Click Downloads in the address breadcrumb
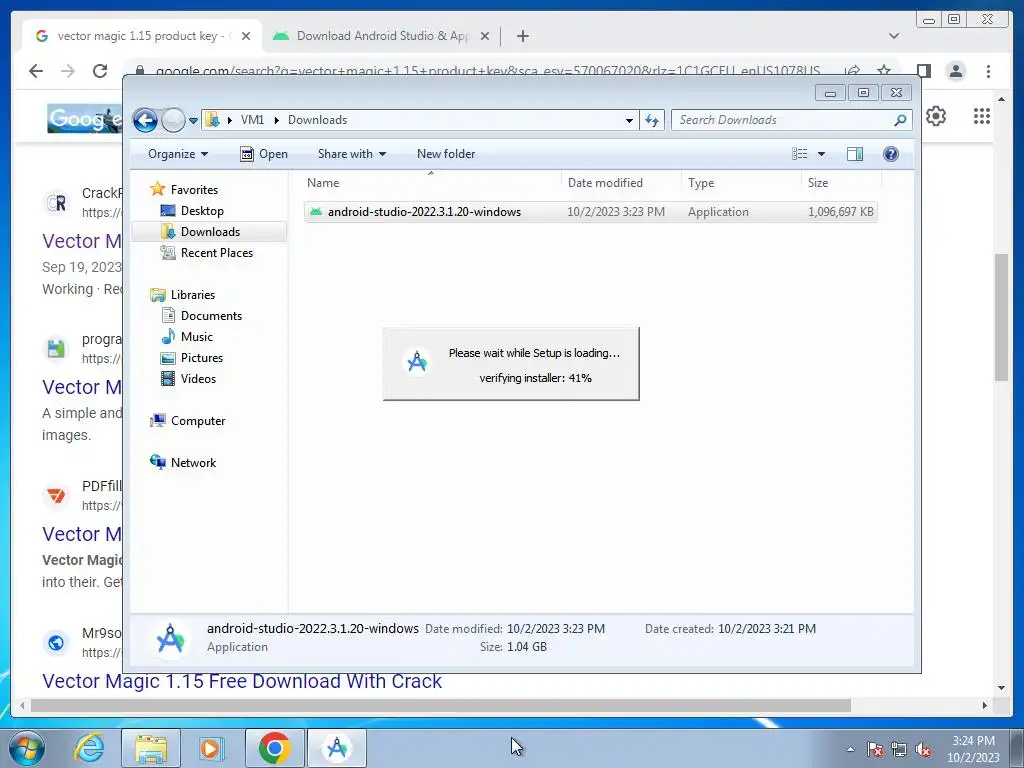1024x768 pixels. [x=317, y=120]
